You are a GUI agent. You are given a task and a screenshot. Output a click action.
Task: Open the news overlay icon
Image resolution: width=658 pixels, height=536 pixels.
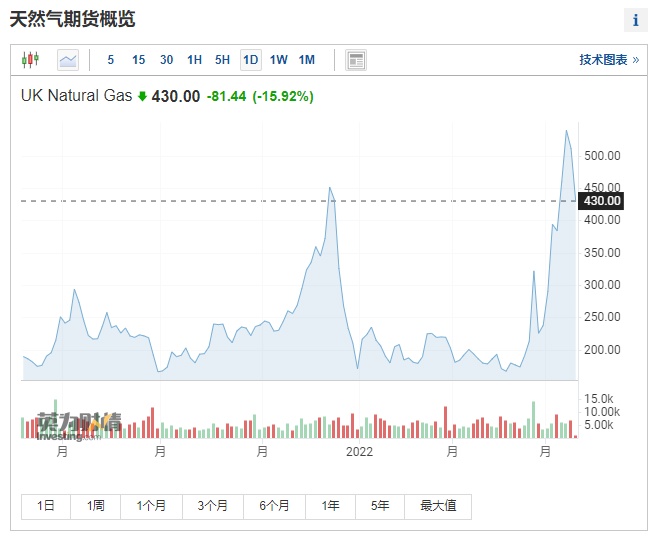[356, 60]
